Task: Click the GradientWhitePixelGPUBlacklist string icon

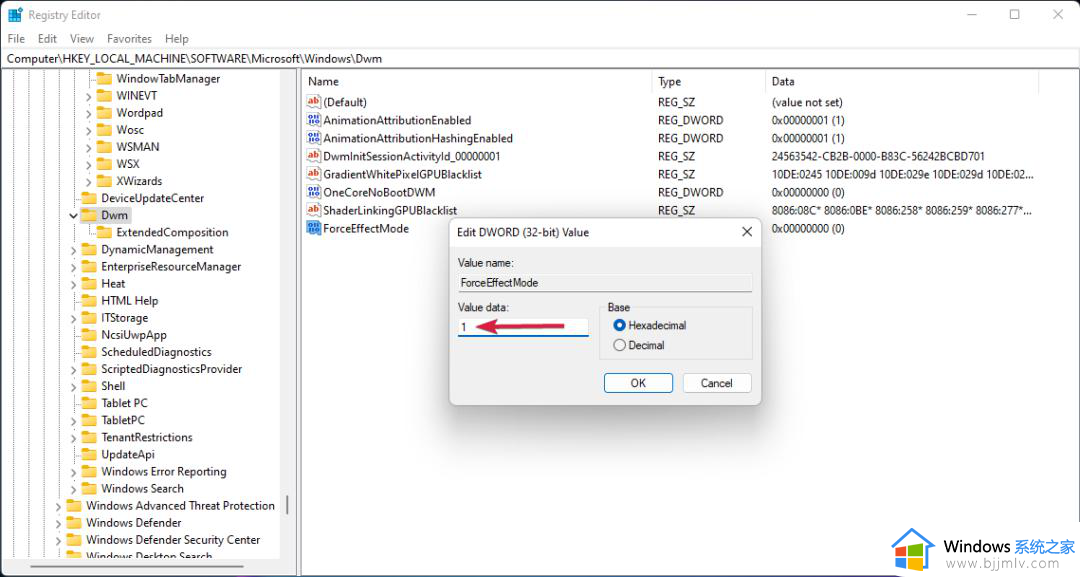Action: point(313,174)
